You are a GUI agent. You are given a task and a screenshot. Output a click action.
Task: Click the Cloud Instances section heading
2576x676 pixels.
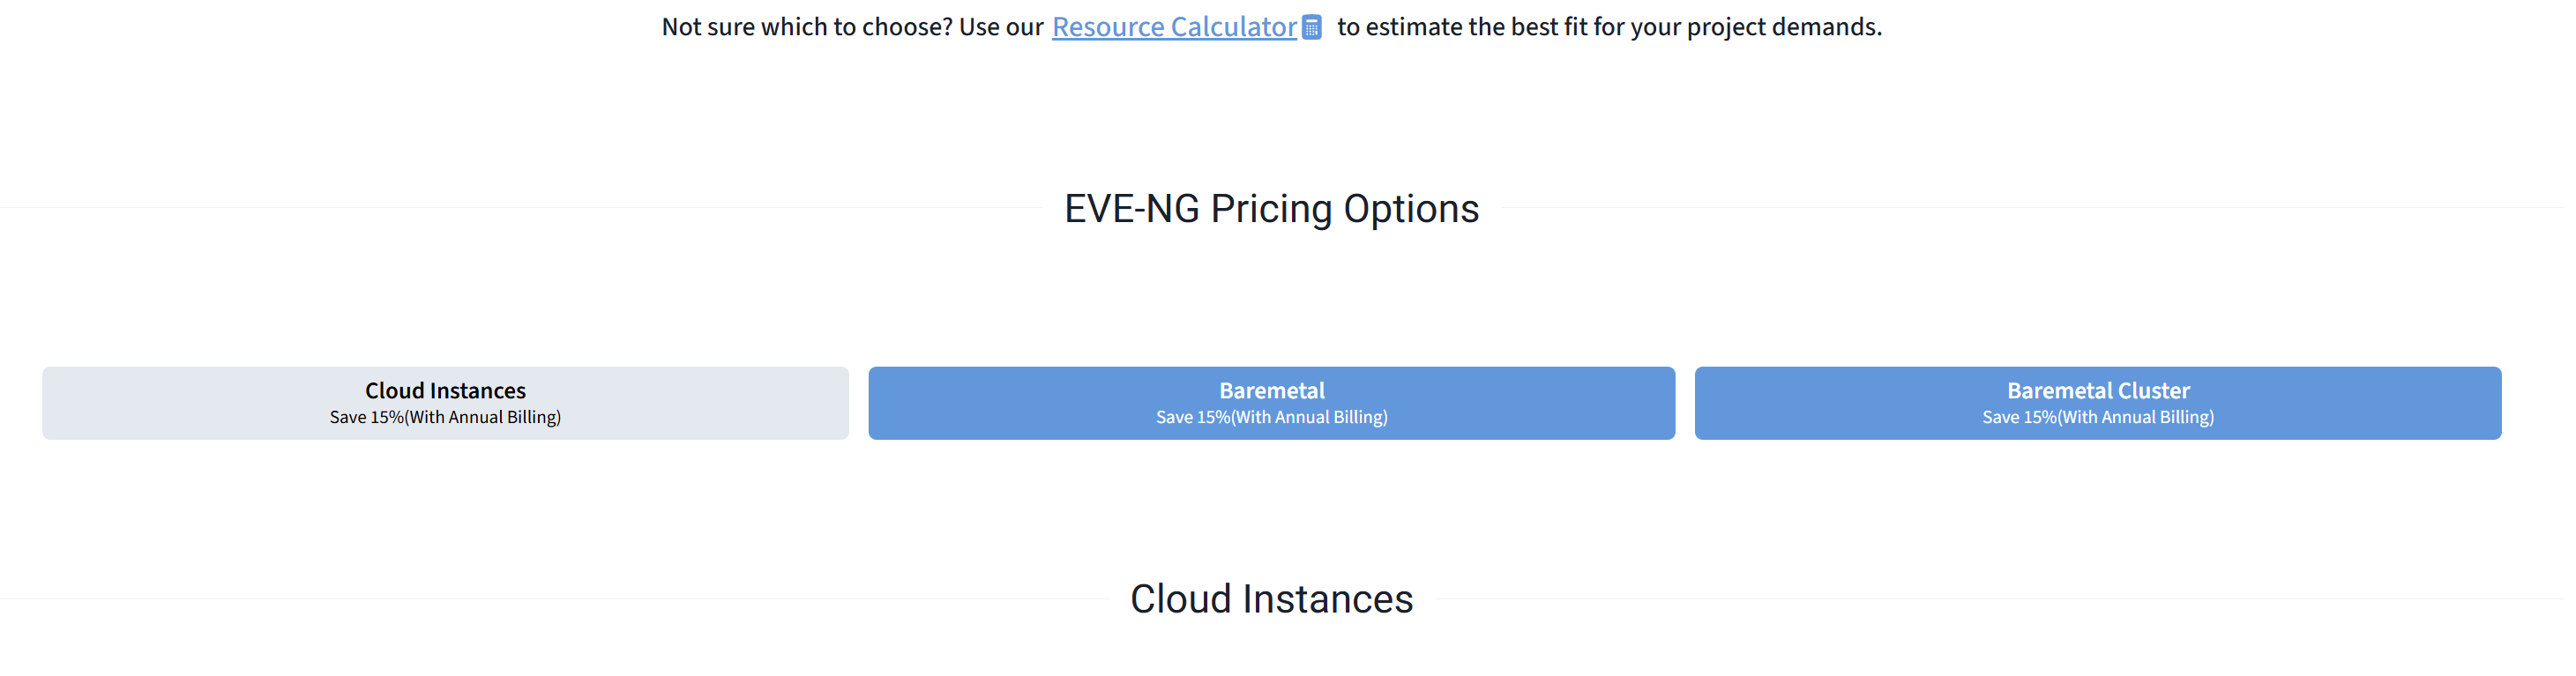(1271, 598)
